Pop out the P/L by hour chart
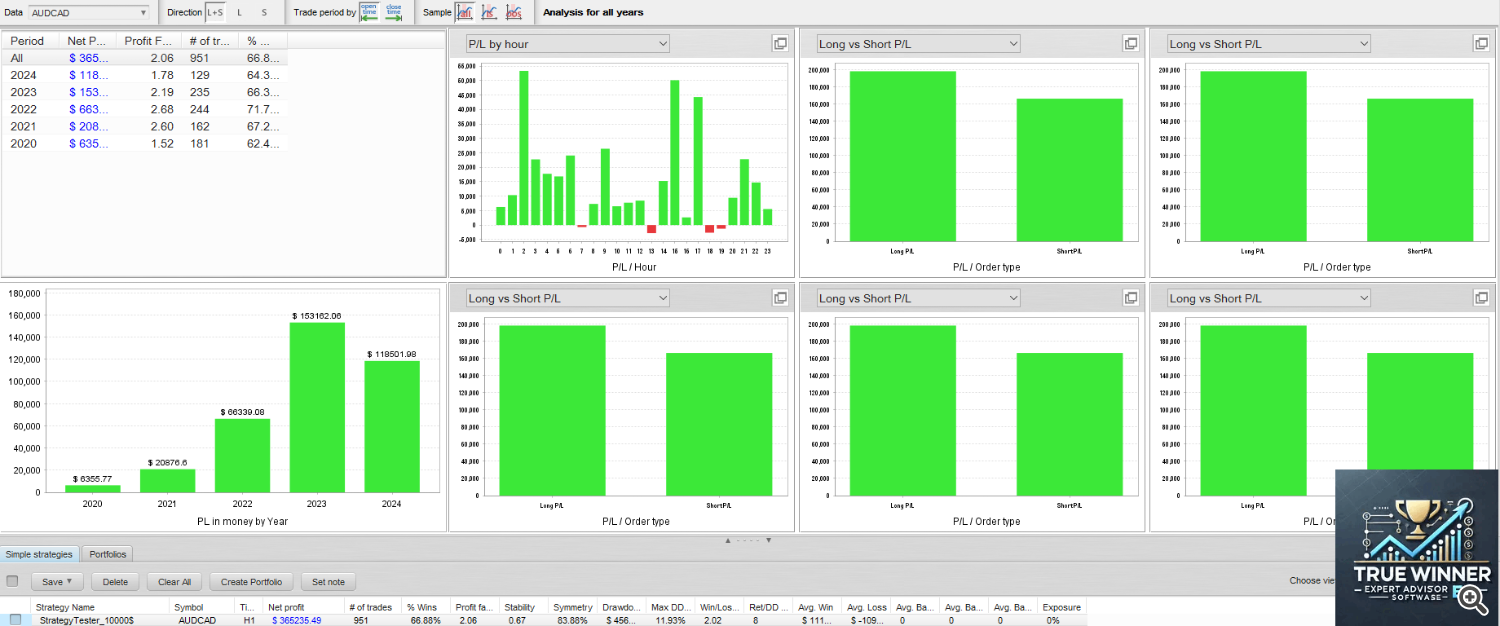 pyautogui.click(x=780, y=44)
